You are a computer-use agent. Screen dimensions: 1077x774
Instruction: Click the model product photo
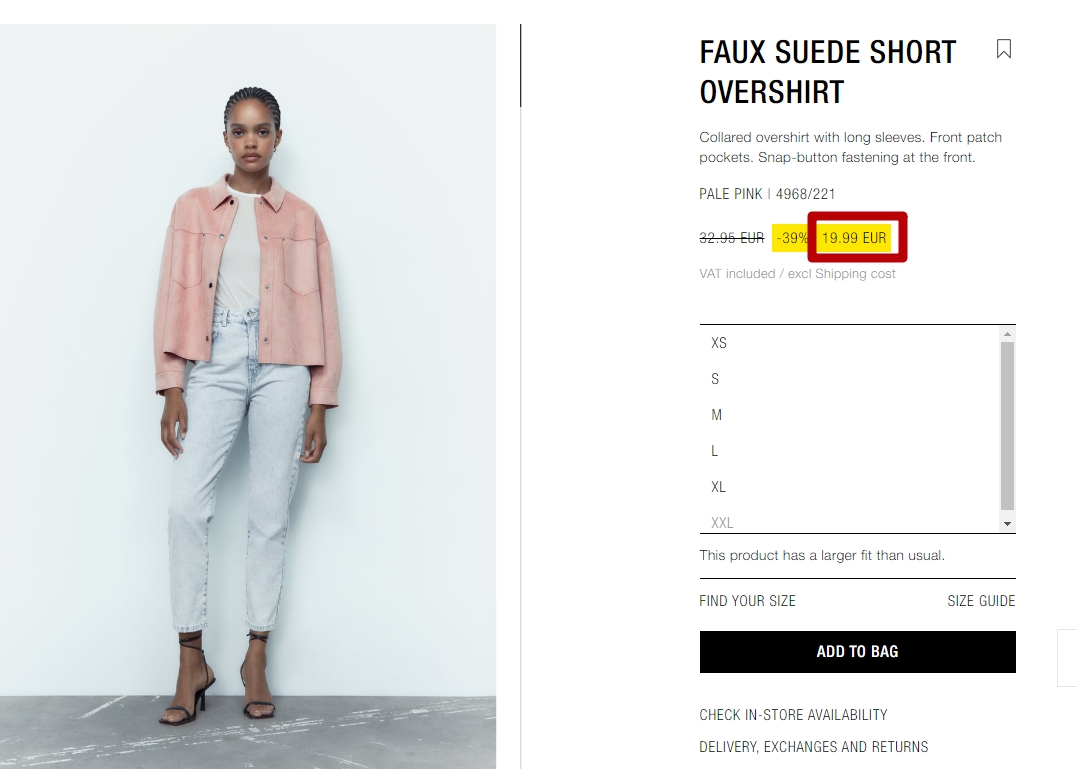[248, 396]
